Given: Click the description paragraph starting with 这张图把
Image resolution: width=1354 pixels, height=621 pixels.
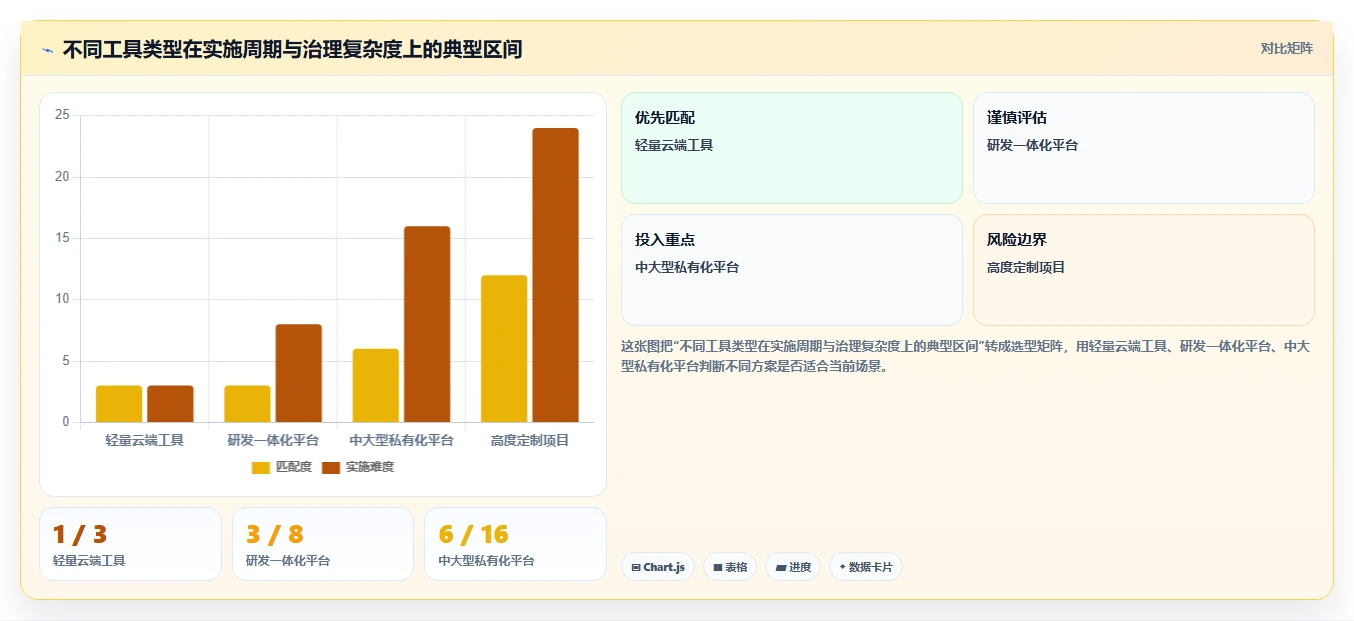Looking at the screenshot, I should 966,356.
